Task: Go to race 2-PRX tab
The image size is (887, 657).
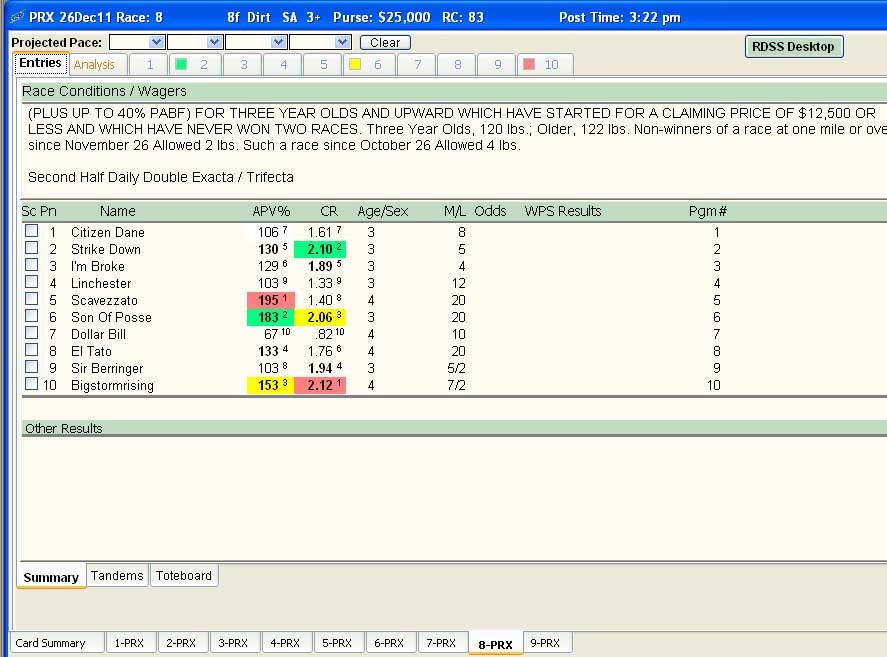Action: tap(181, 643)
